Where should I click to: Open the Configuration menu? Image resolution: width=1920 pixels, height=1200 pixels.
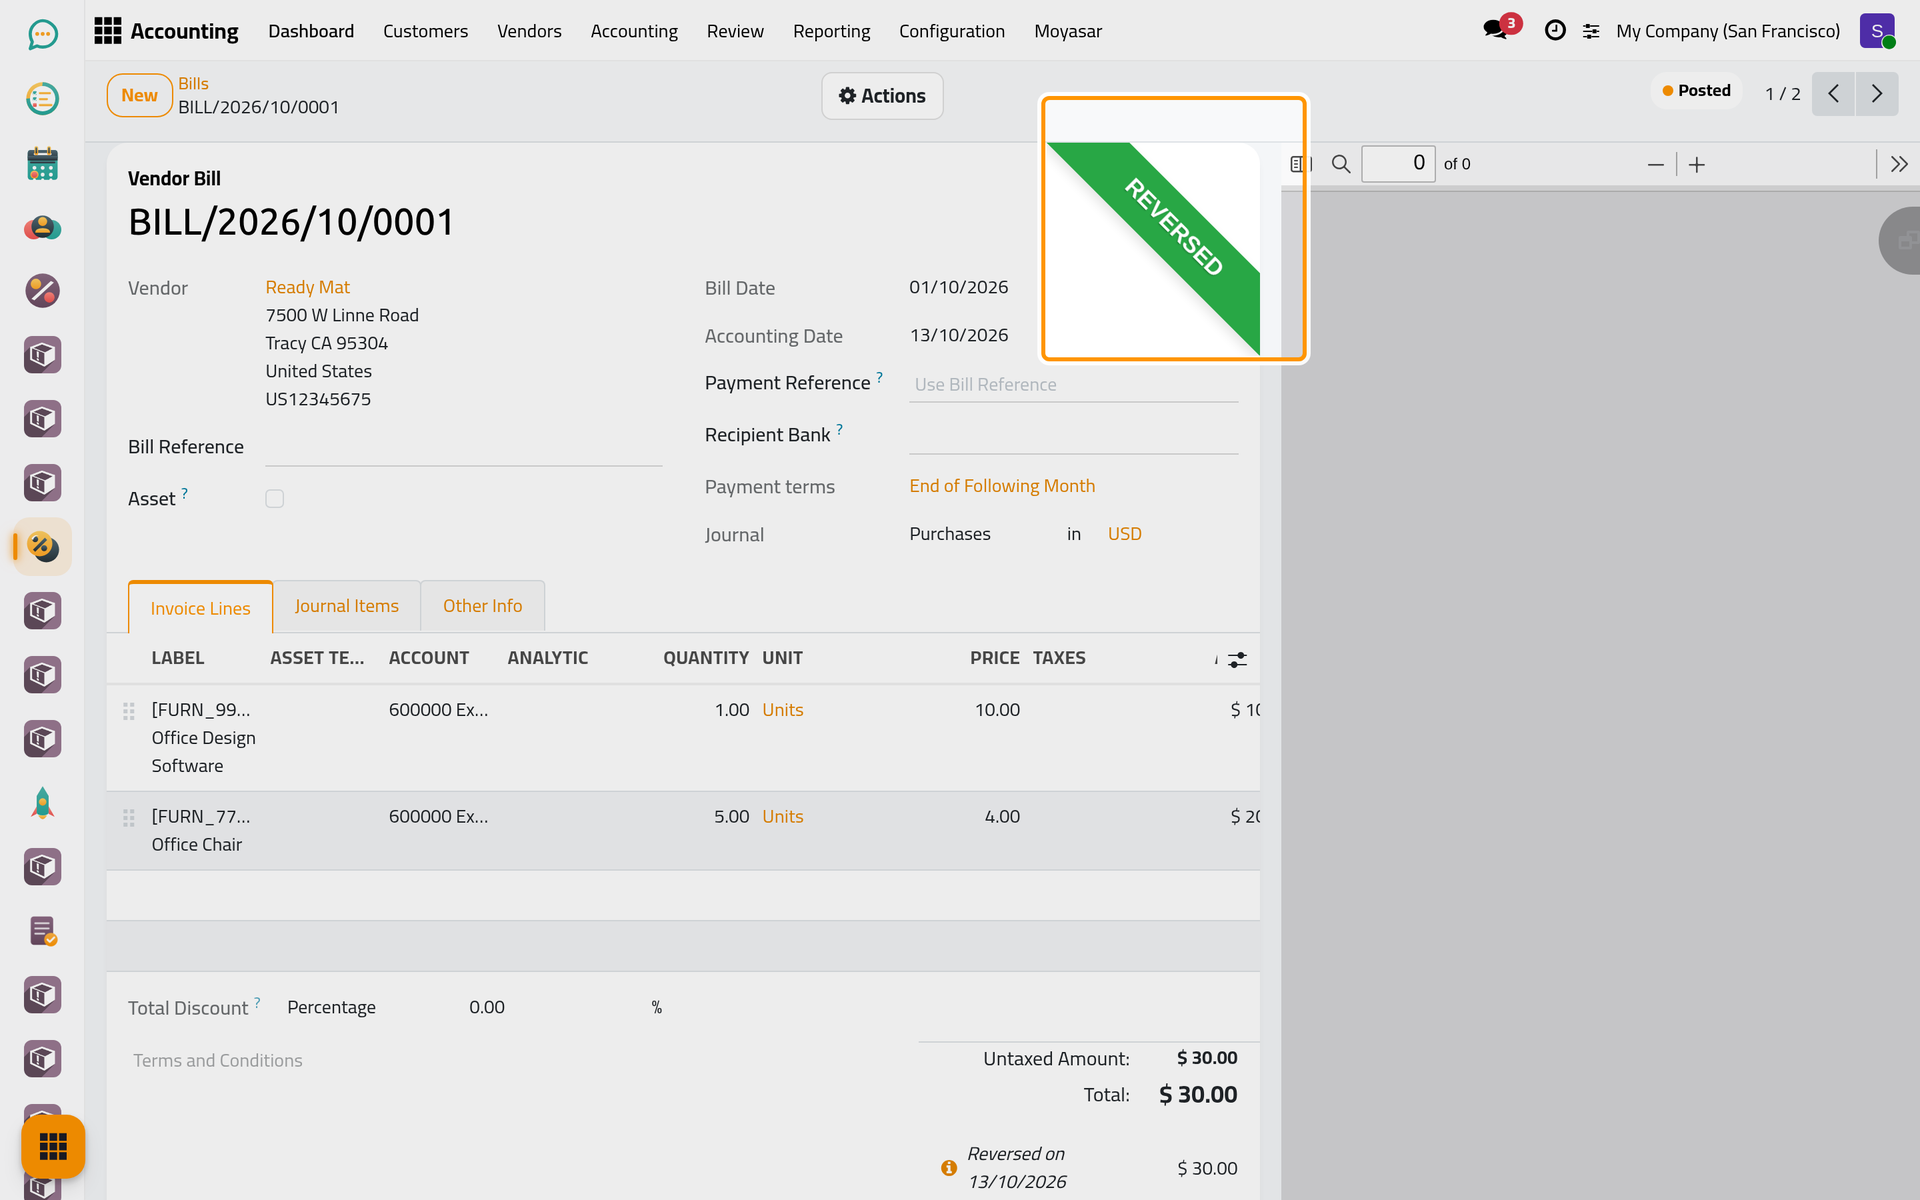951,31
